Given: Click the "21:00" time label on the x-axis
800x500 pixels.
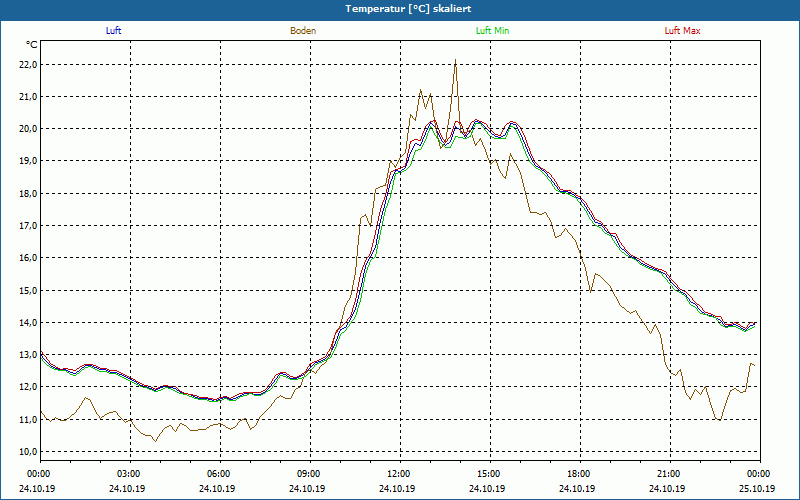Looking at the screenshot, I should click(x=670, y=474).
